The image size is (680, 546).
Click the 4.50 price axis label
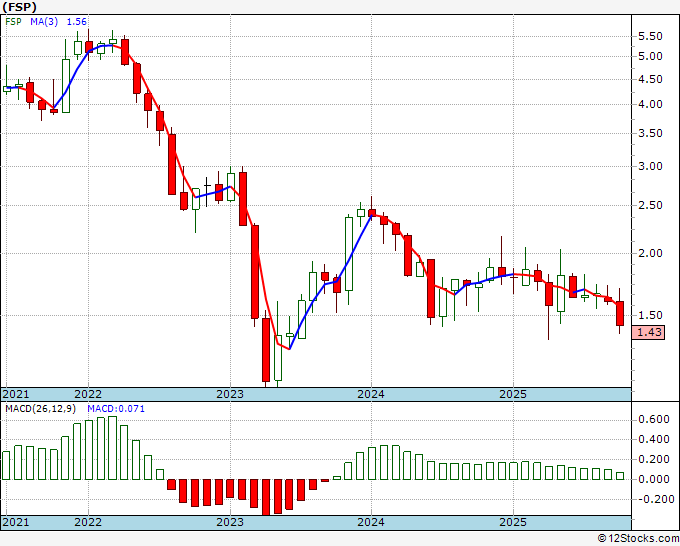(x=650, y=79)
